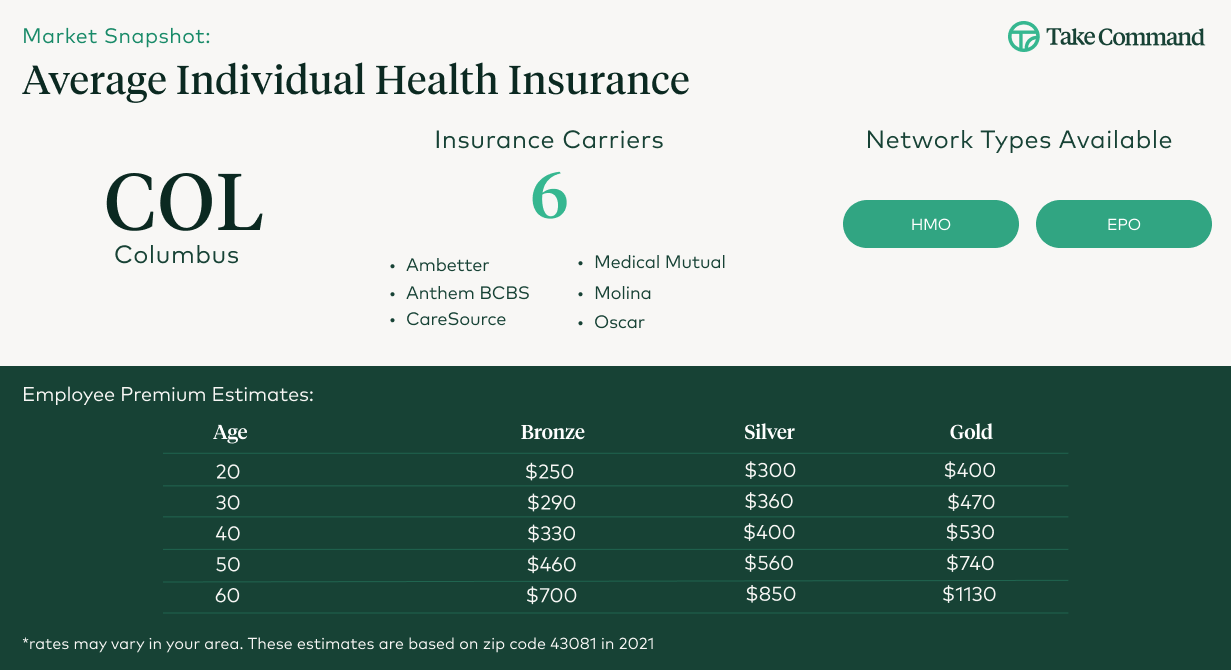Click the Gold column header
Viewport: 1231px width, 670px height.
(970, 432)
